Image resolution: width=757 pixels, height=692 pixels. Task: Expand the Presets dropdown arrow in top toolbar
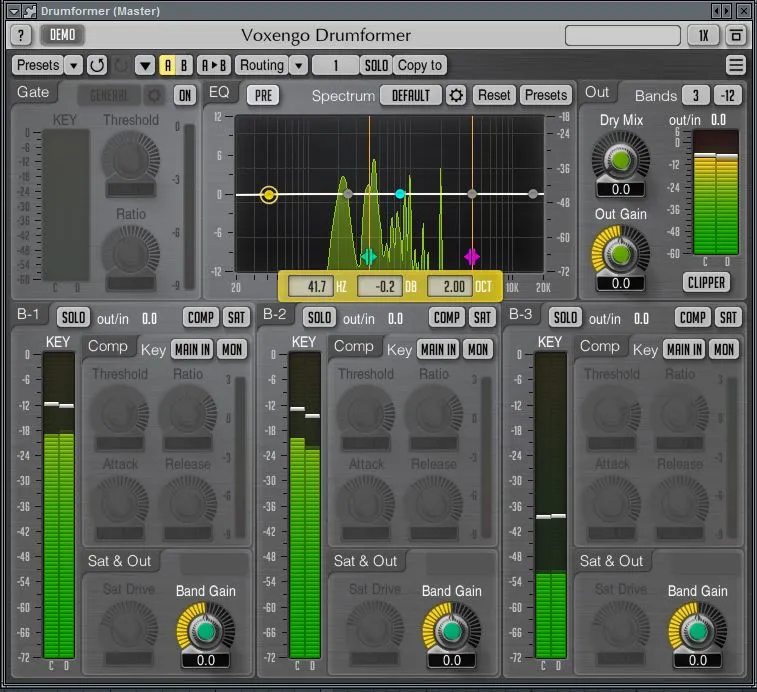(74, 66)
